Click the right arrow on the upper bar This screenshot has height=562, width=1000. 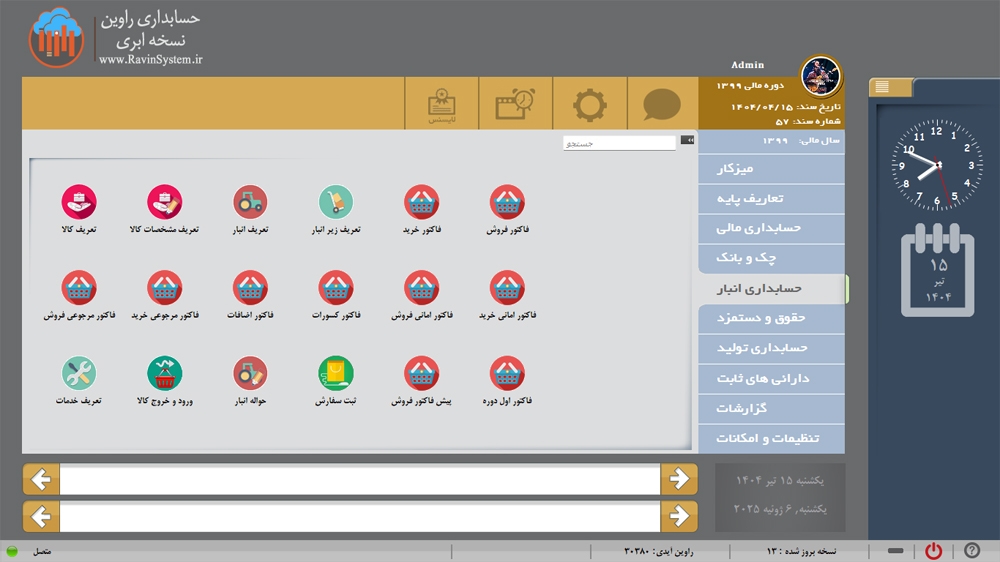coord(679,480)
